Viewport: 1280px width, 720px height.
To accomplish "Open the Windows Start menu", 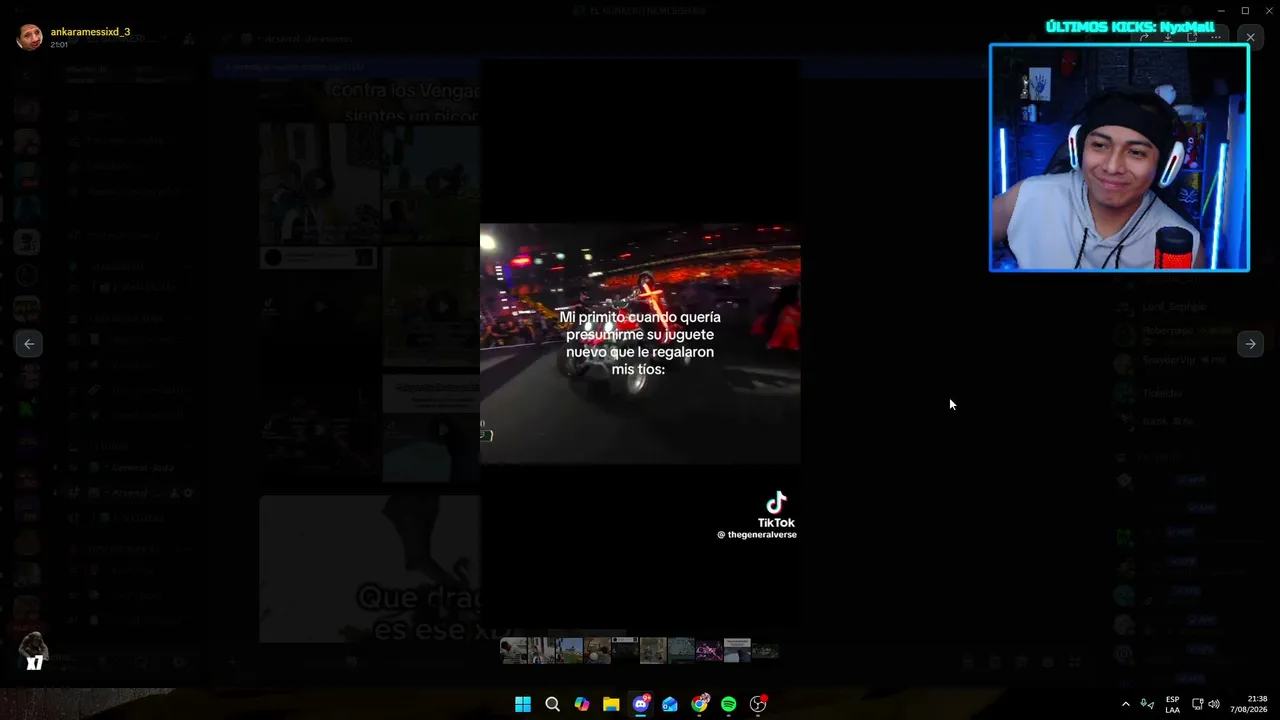I will [523, 704].
